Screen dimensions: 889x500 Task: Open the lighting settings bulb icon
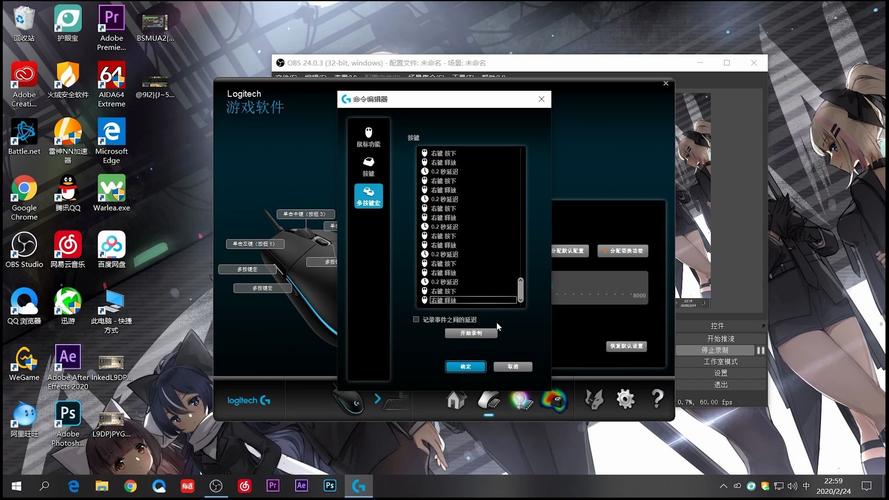point(522,400)
